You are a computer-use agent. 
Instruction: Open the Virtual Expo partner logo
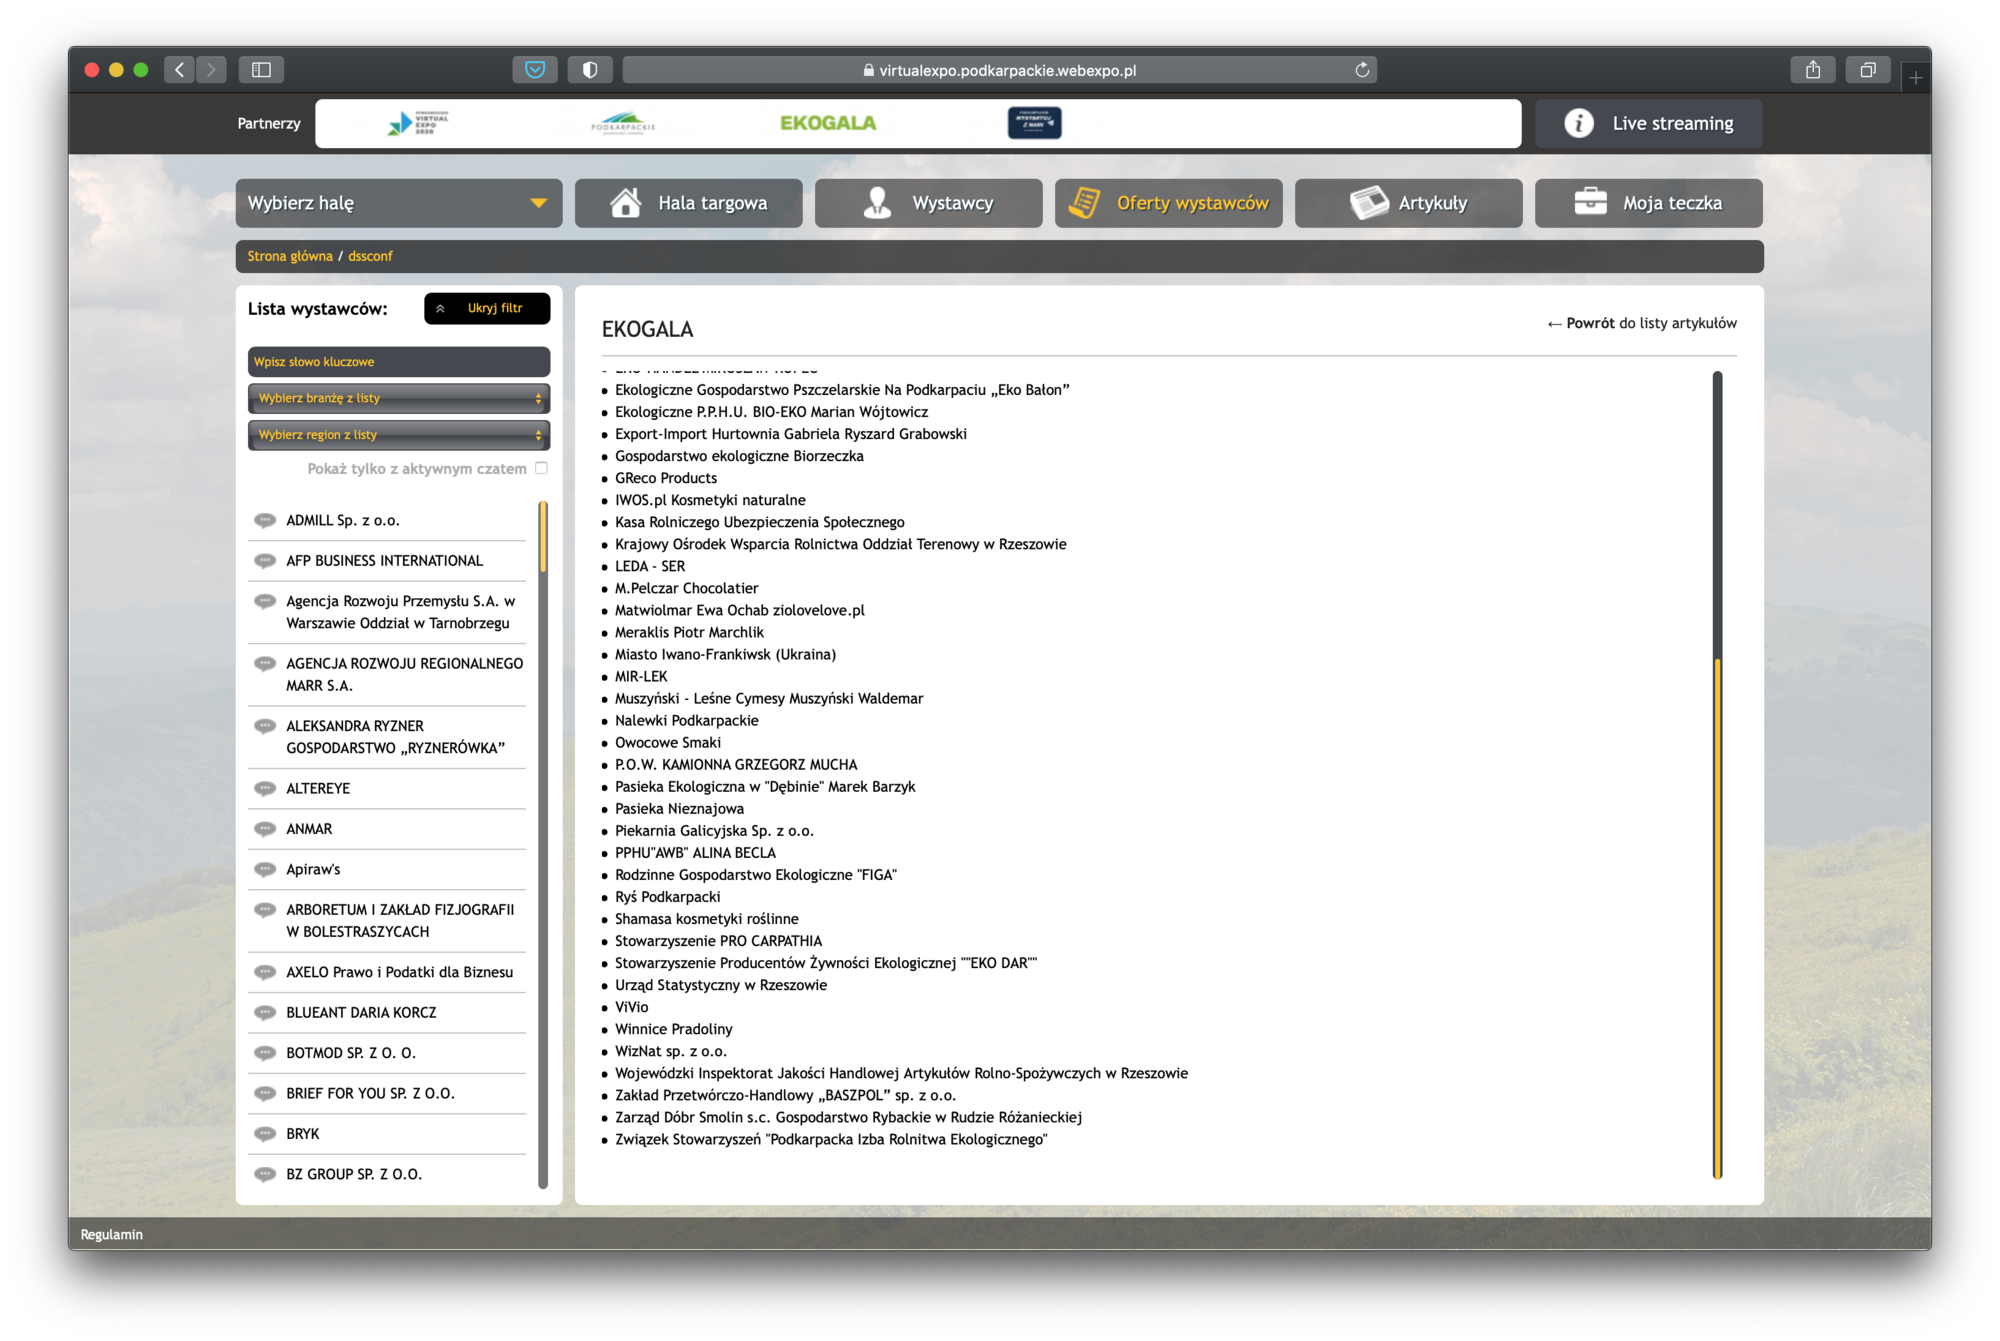coord(418,123)
